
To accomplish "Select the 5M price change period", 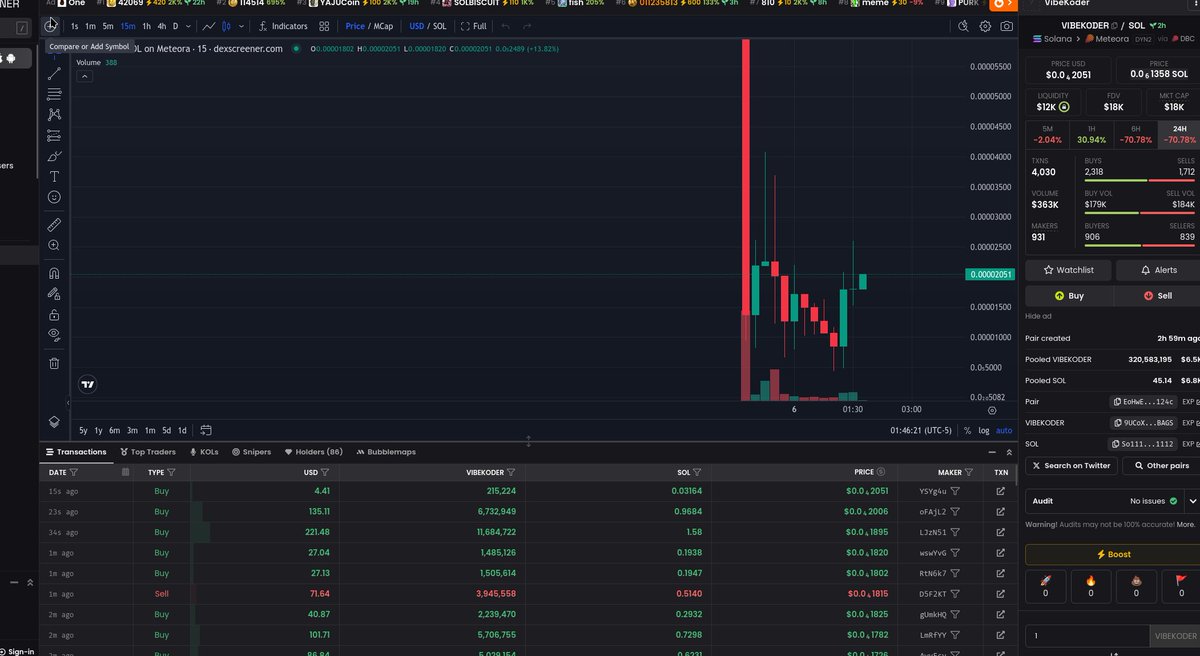I will pyautogui.click(x=1047, y=135).
